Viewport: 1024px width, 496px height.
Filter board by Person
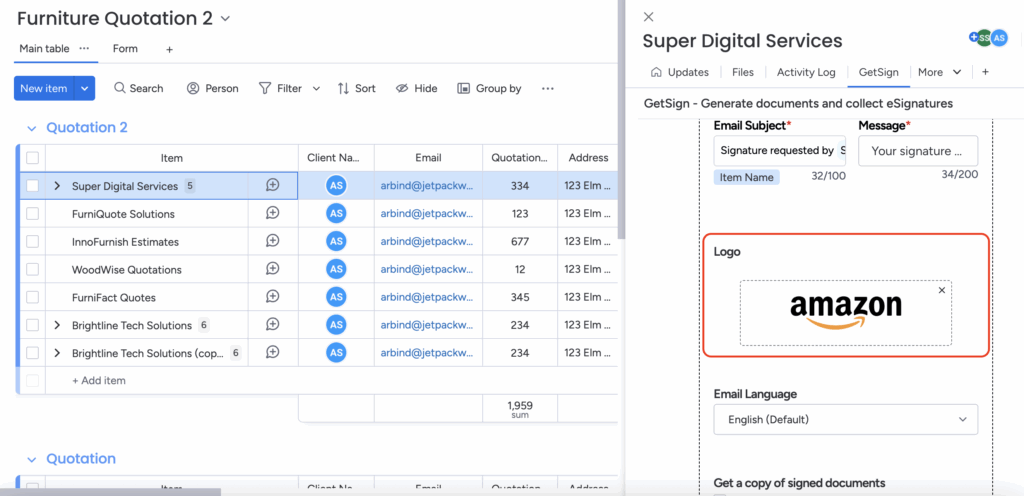point(213,88)
